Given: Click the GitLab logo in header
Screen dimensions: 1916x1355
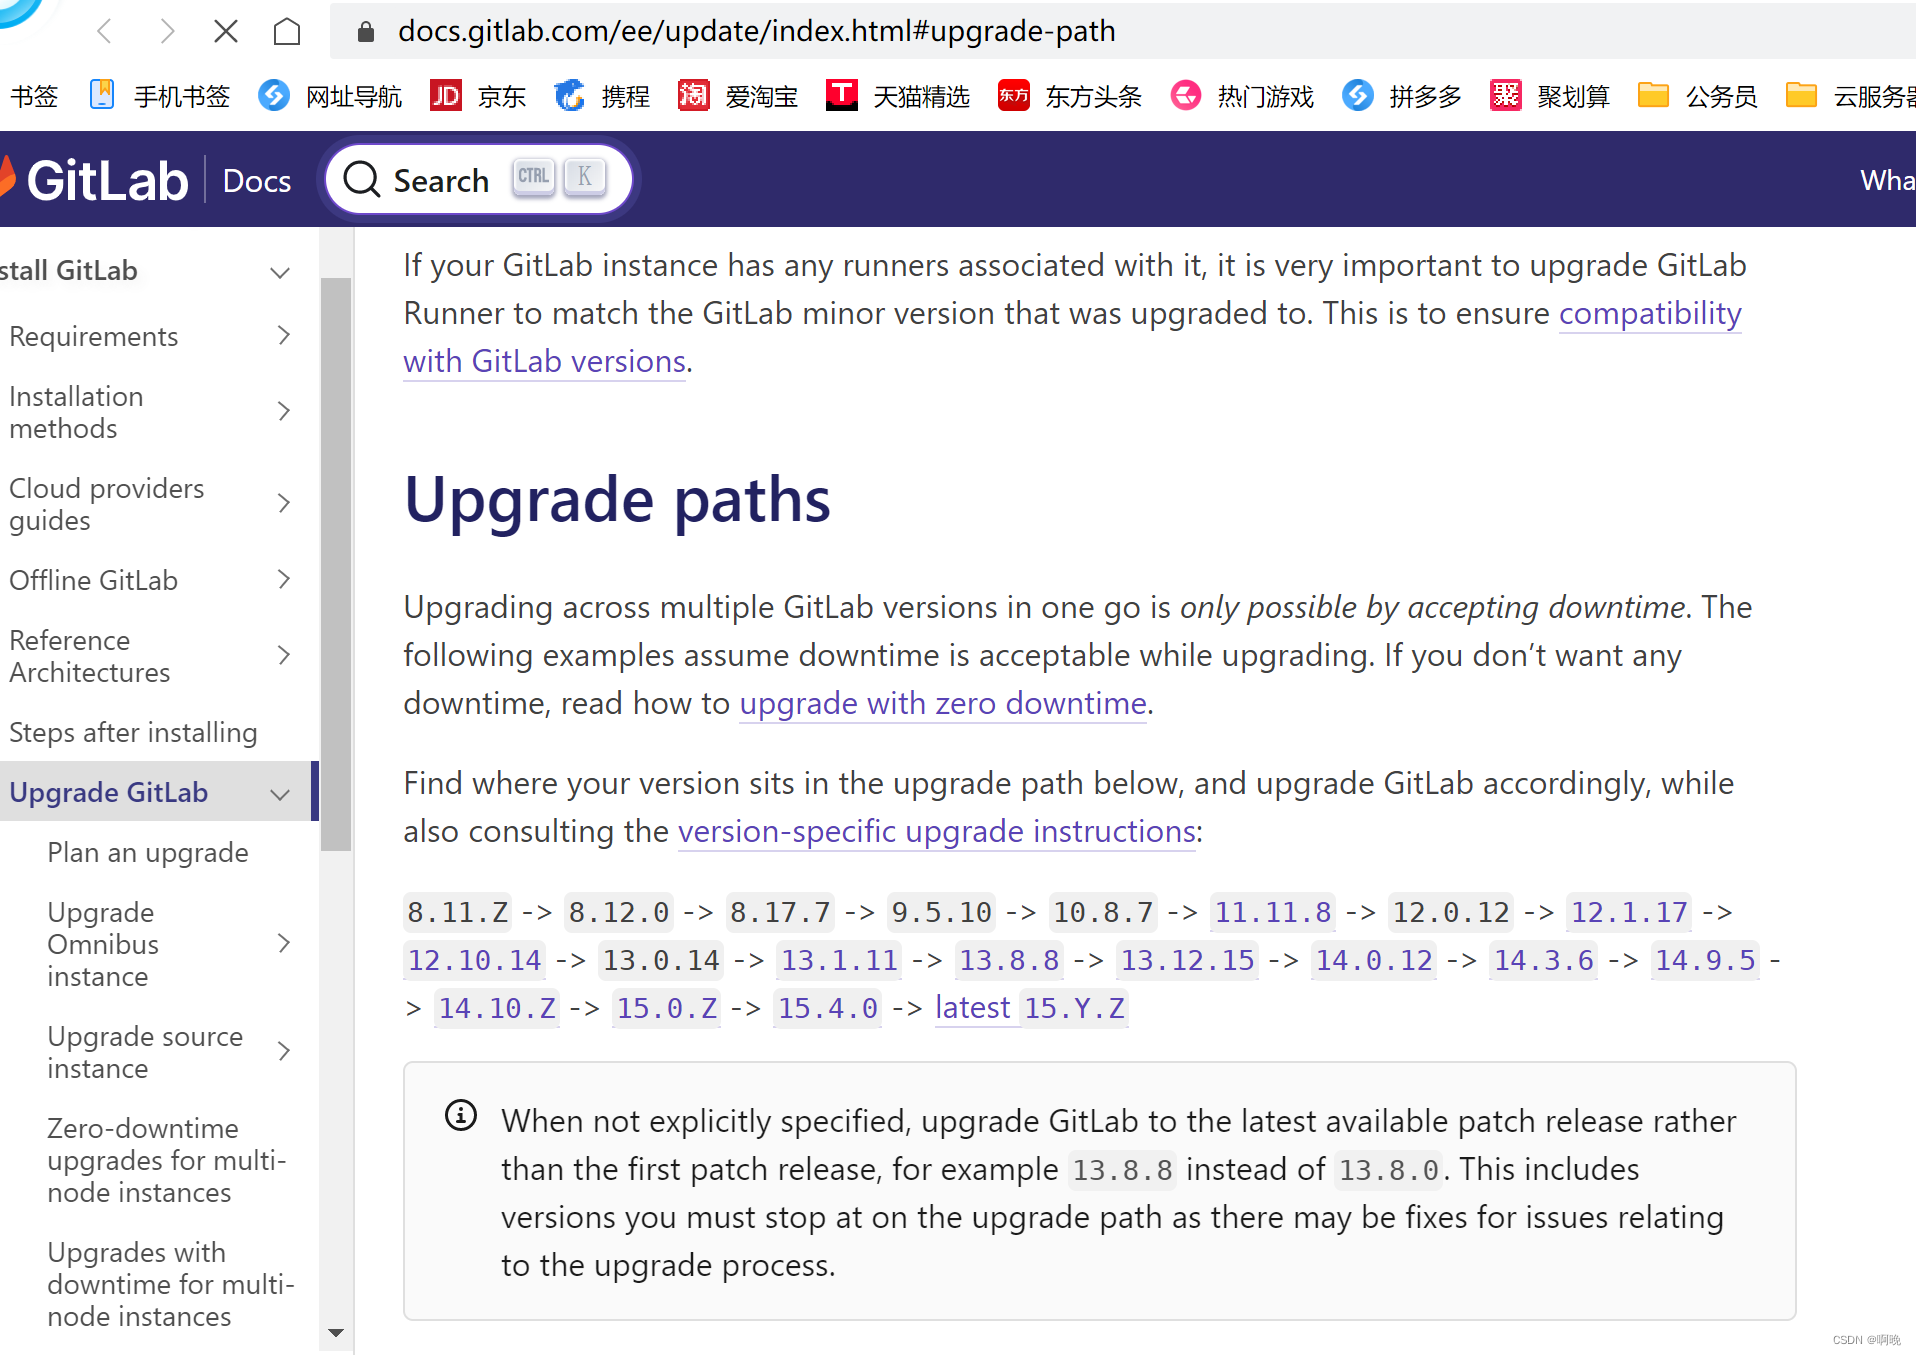Looking at the screenshot, I should pyautogui.click(x=95, y=180).
